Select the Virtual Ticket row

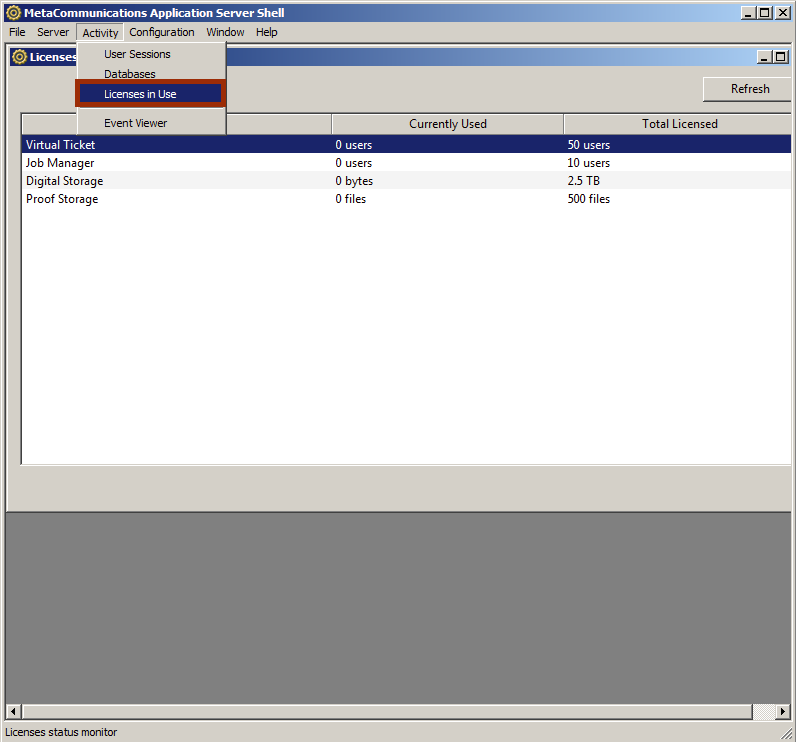click(406, 144)
